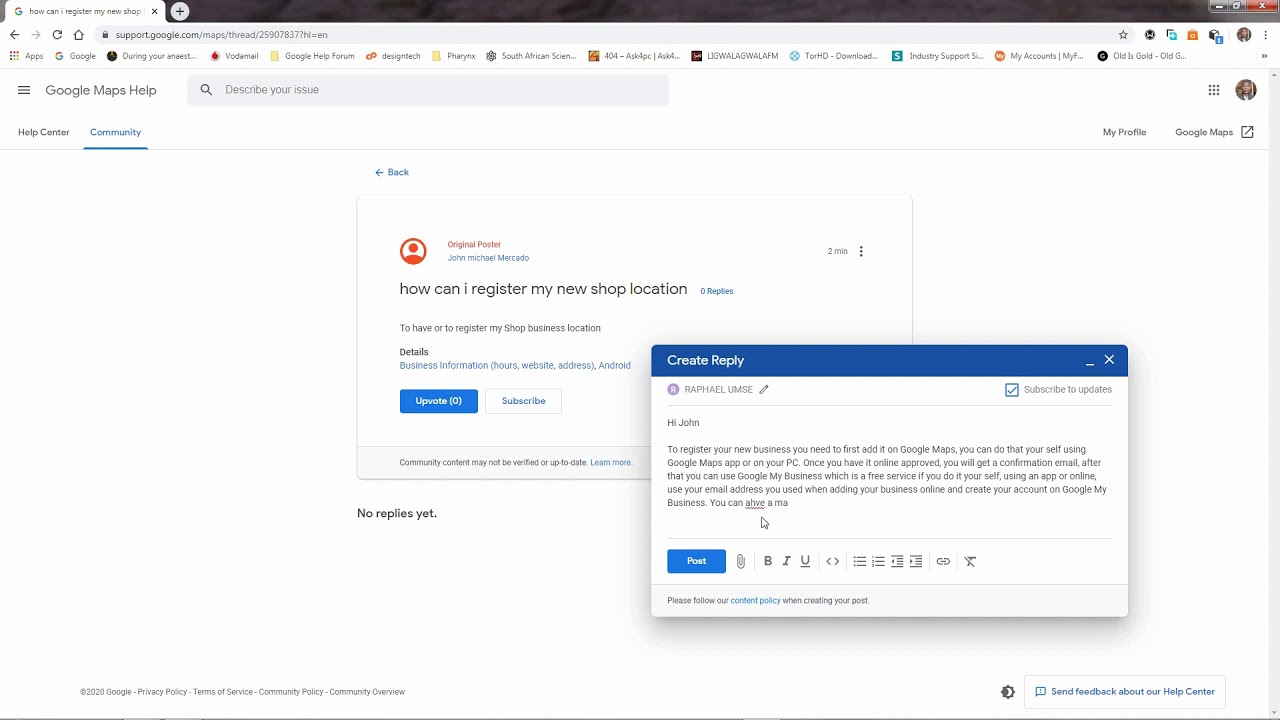Bookmark this page with star icon
1280x720 pixels.
[1123, 34]
